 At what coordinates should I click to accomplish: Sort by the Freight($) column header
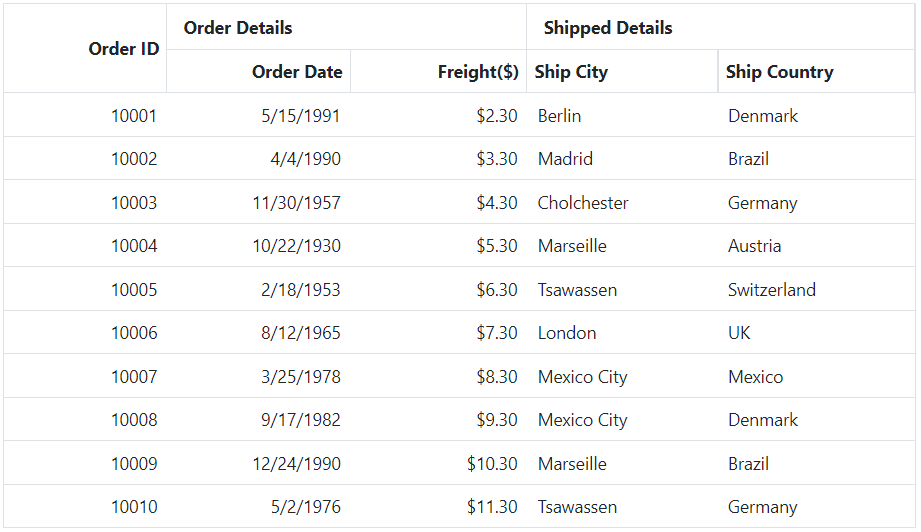click(439, 71)
